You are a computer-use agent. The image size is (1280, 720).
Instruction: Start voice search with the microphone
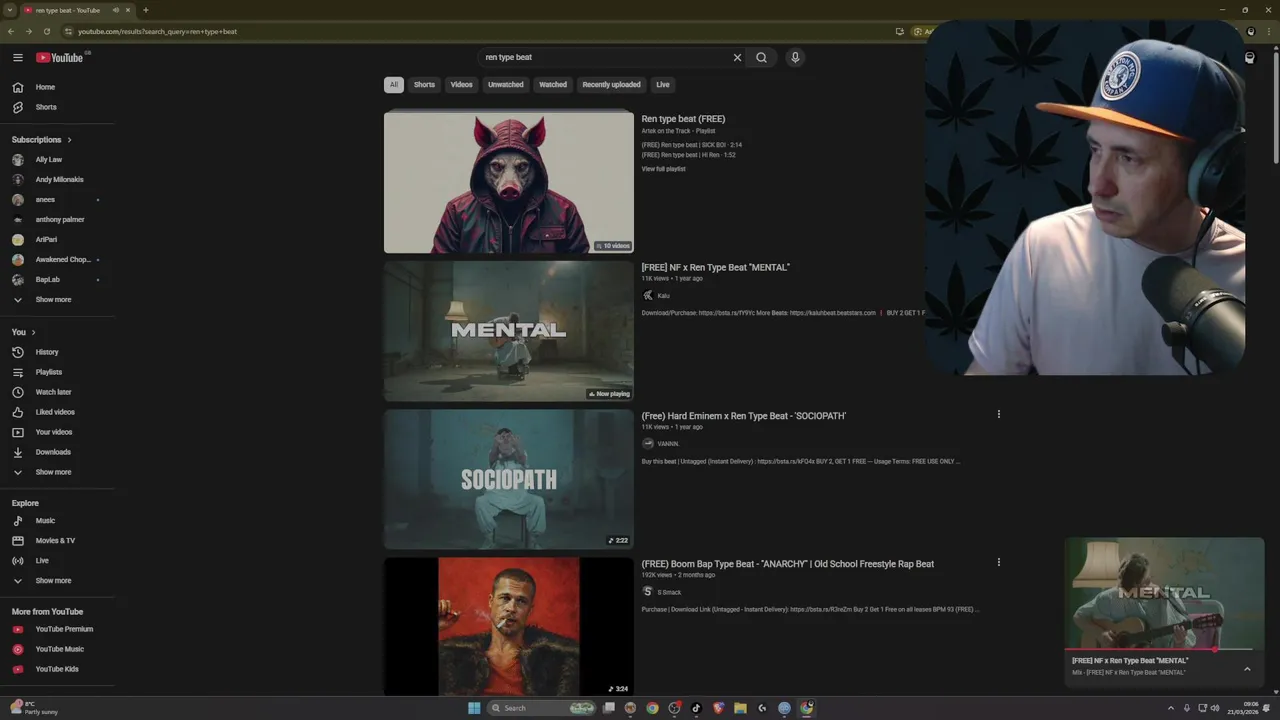pyautogui.click(x=795, y=57)
